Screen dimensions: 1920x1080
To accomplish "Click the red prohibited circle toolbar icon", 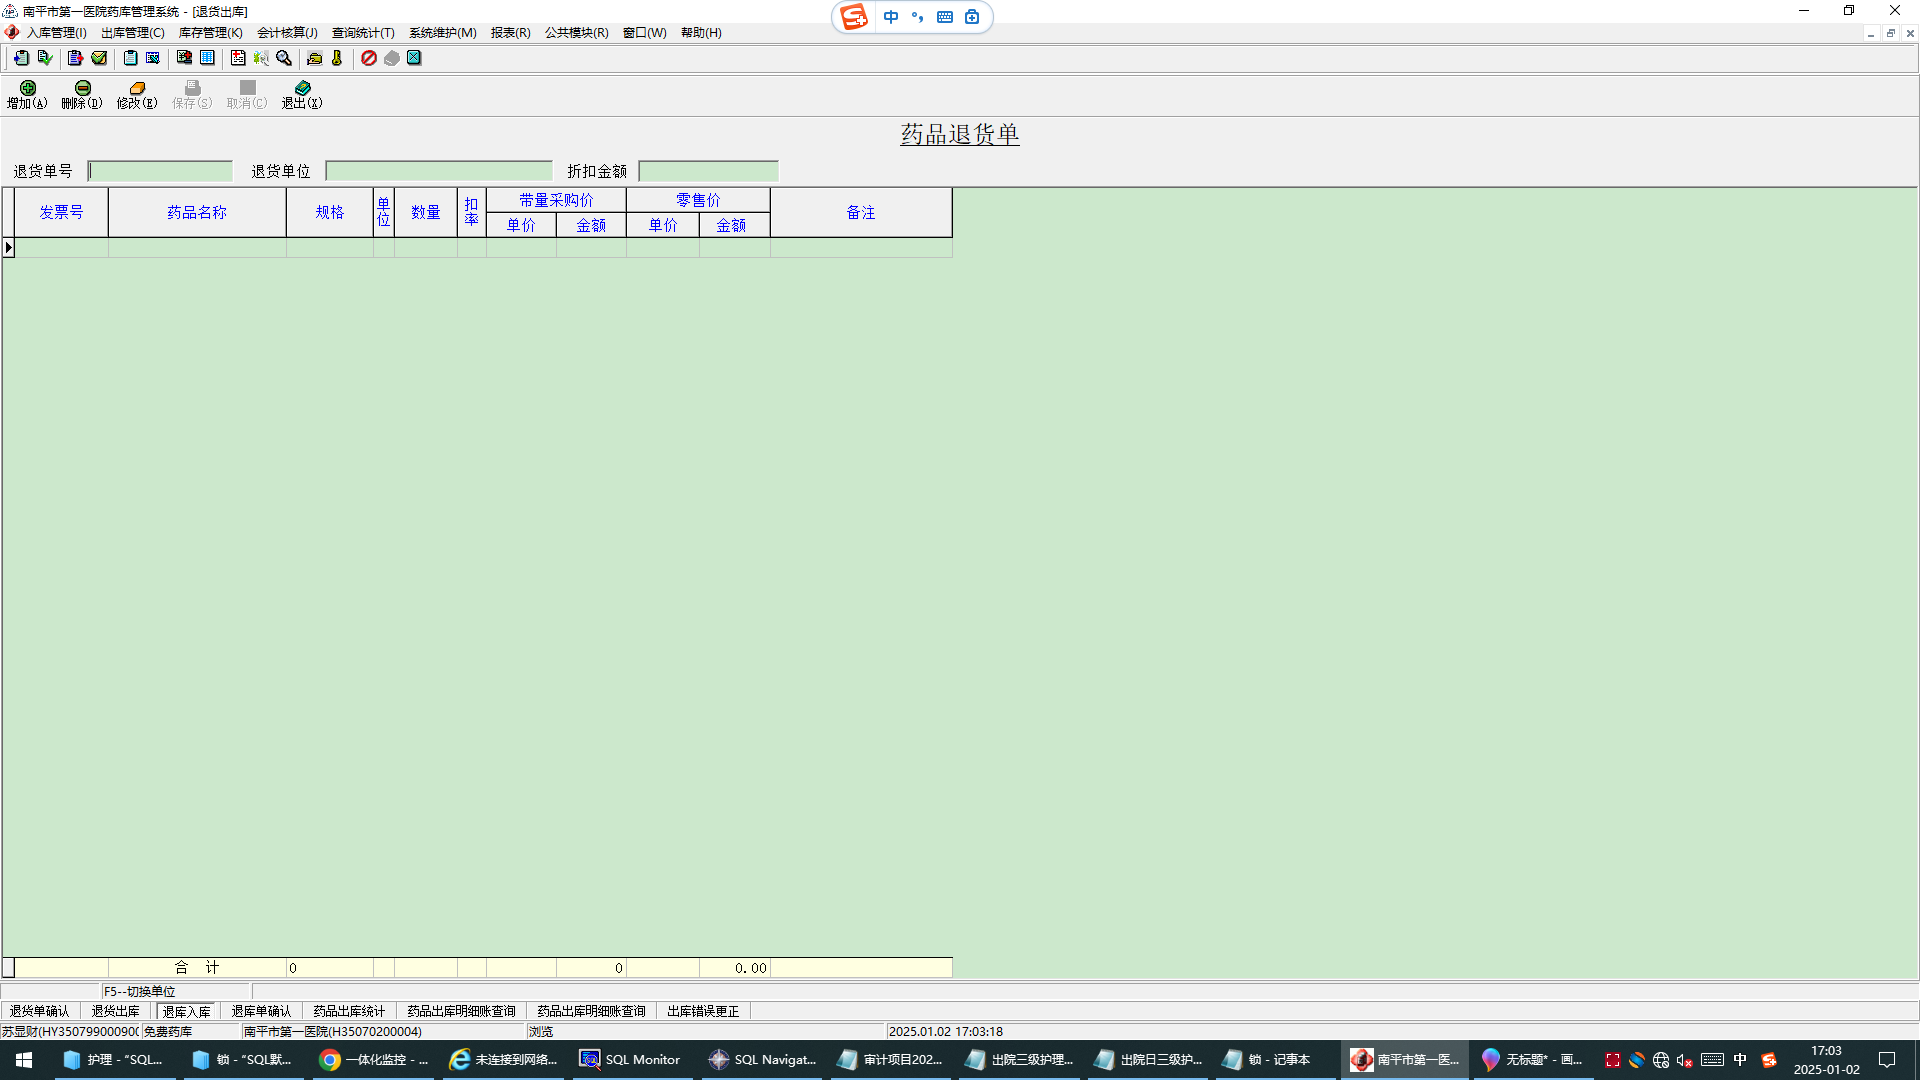I will [x=369, y=58].
